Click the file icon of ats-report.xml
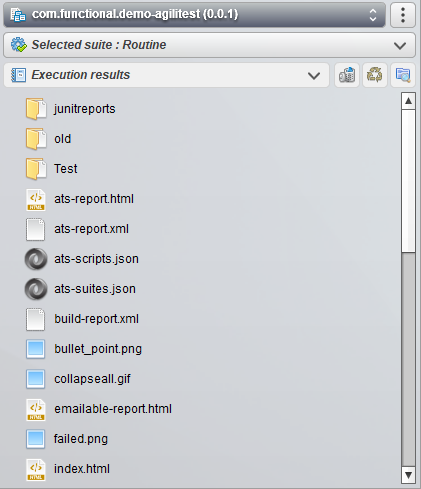The width and height of the screenshot is (421, 489). 35,229
